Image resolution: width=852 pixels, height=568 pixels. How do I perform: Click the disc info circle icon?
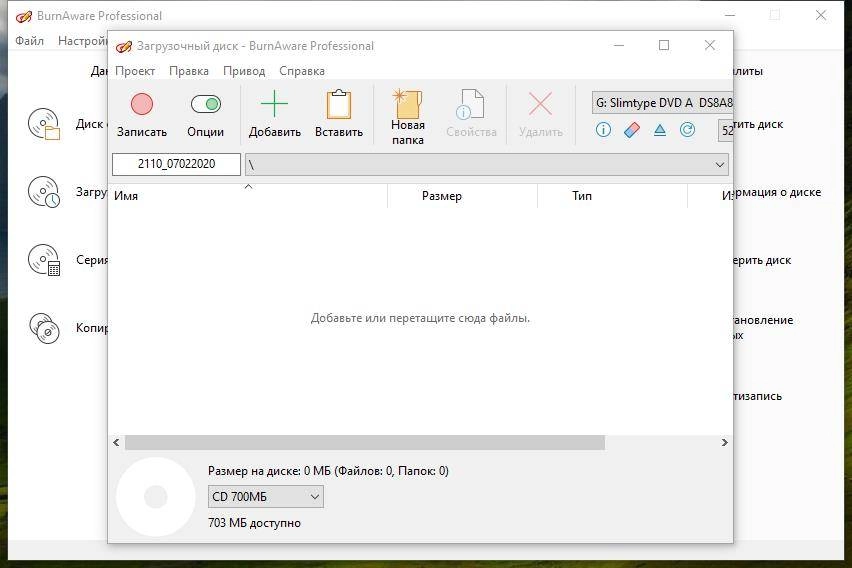click(x=603, y=130)
